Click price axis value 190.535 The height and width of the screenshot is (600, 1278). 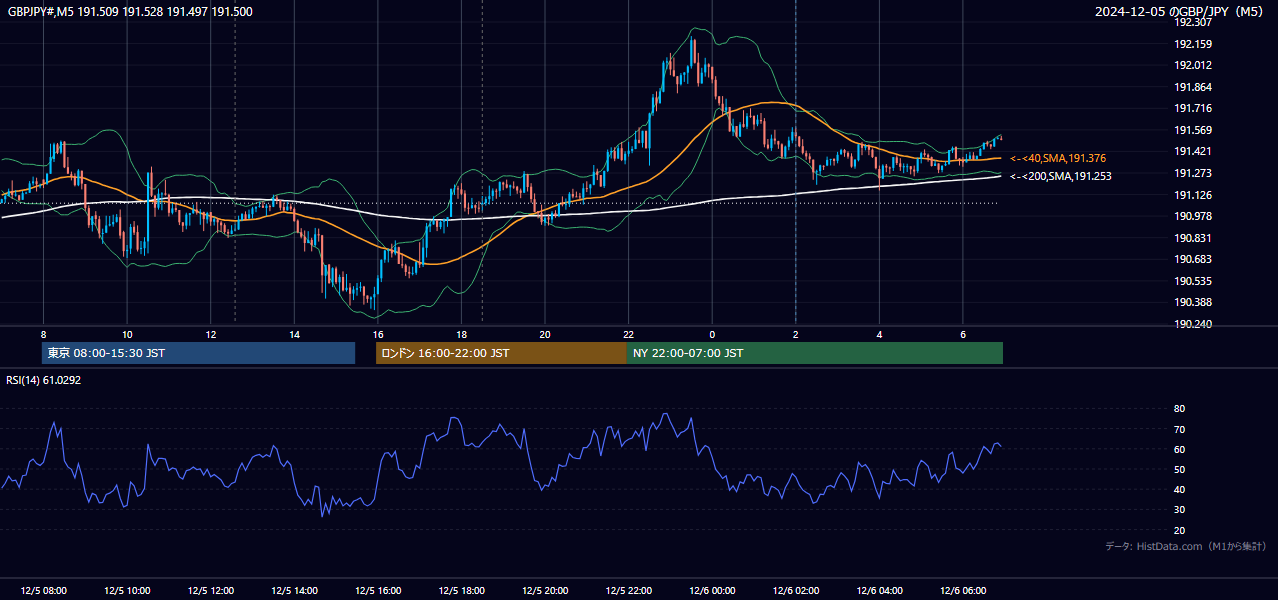(1193, 281)
